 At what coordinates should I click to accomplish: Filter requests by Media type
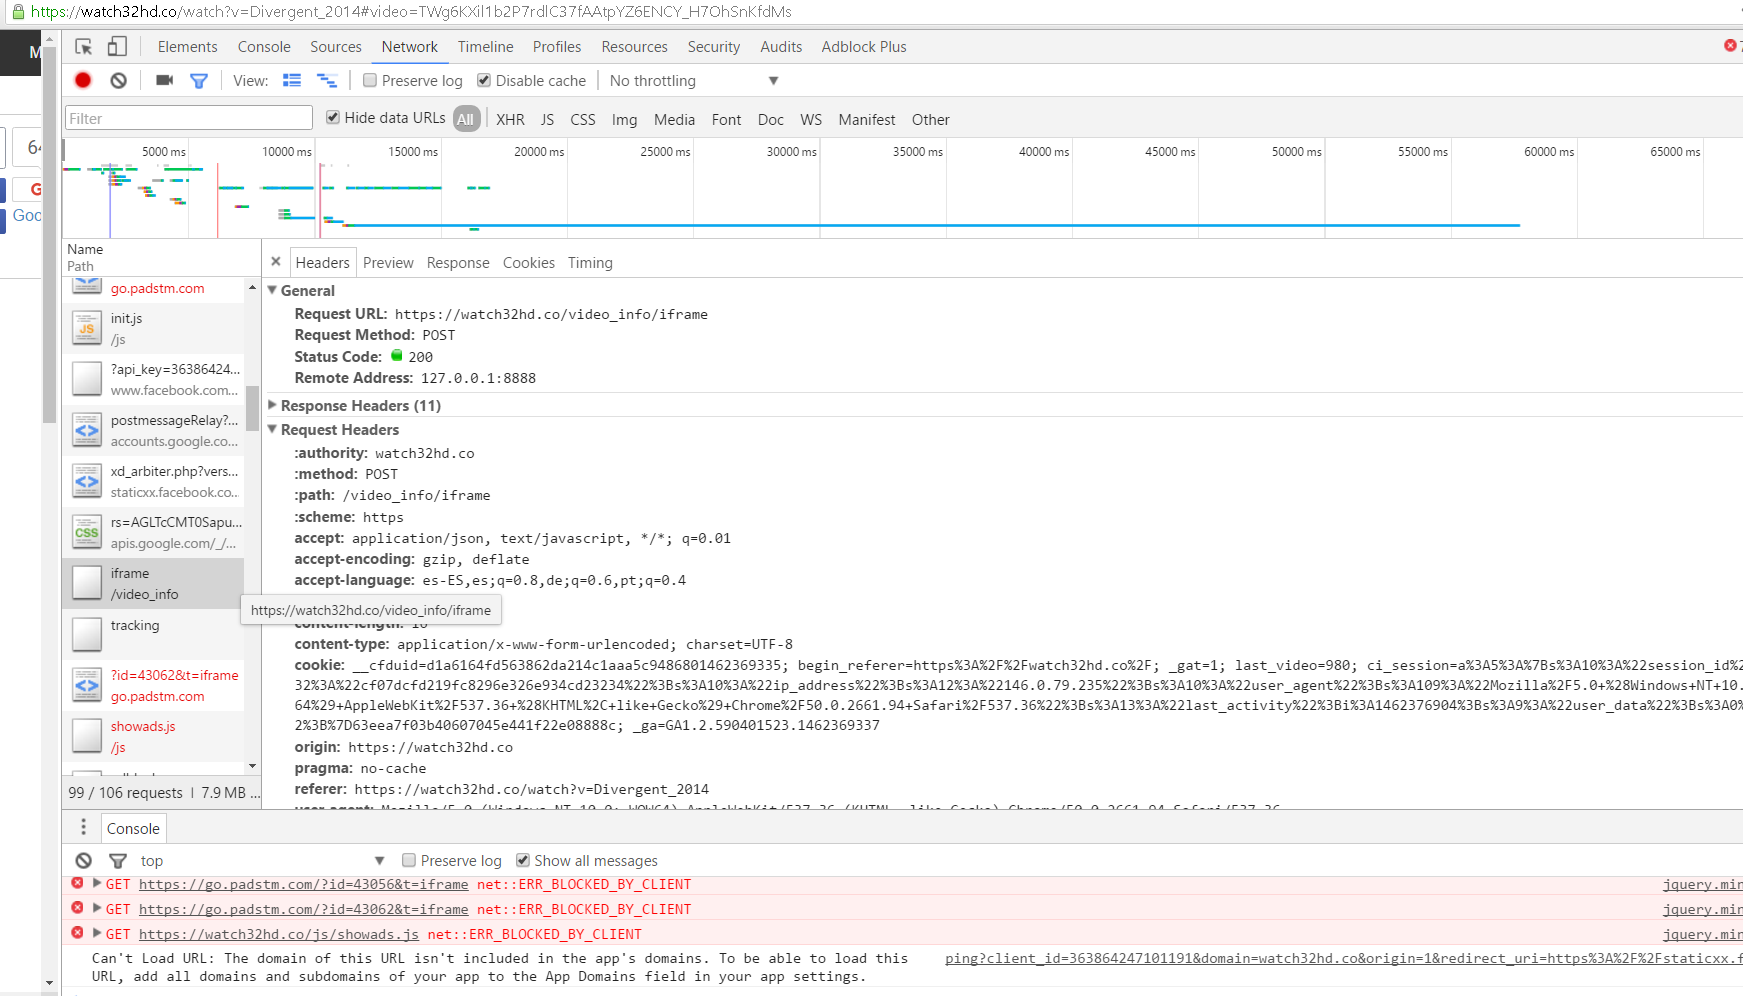675,120
